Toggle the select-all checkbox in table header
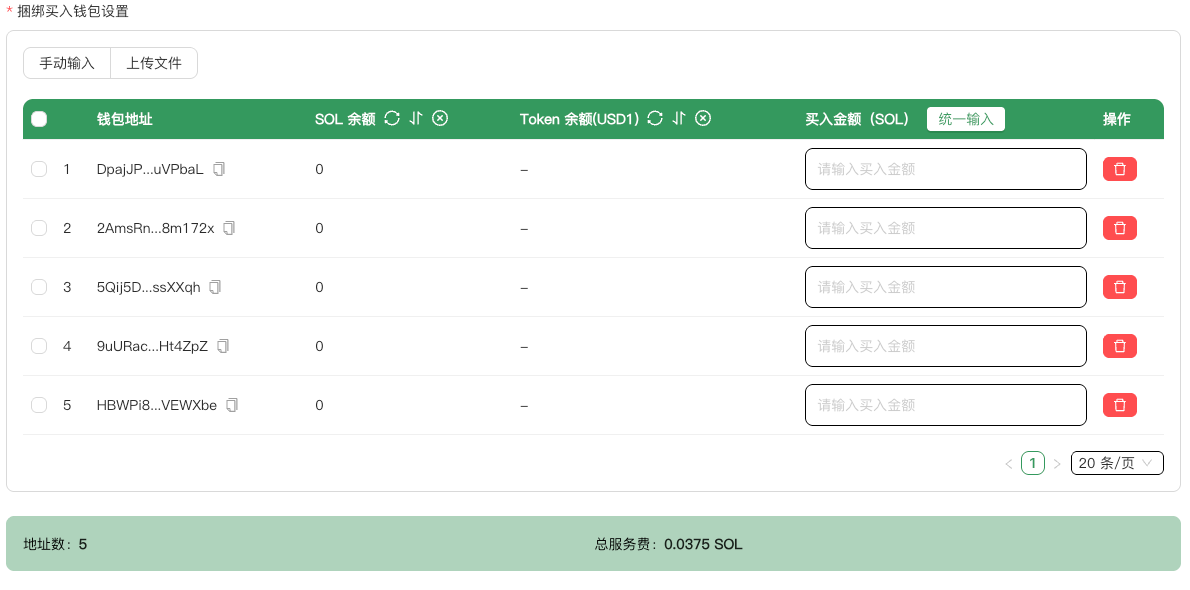Viewport: 1190px width, 590px height. click(x=39, y=119)
